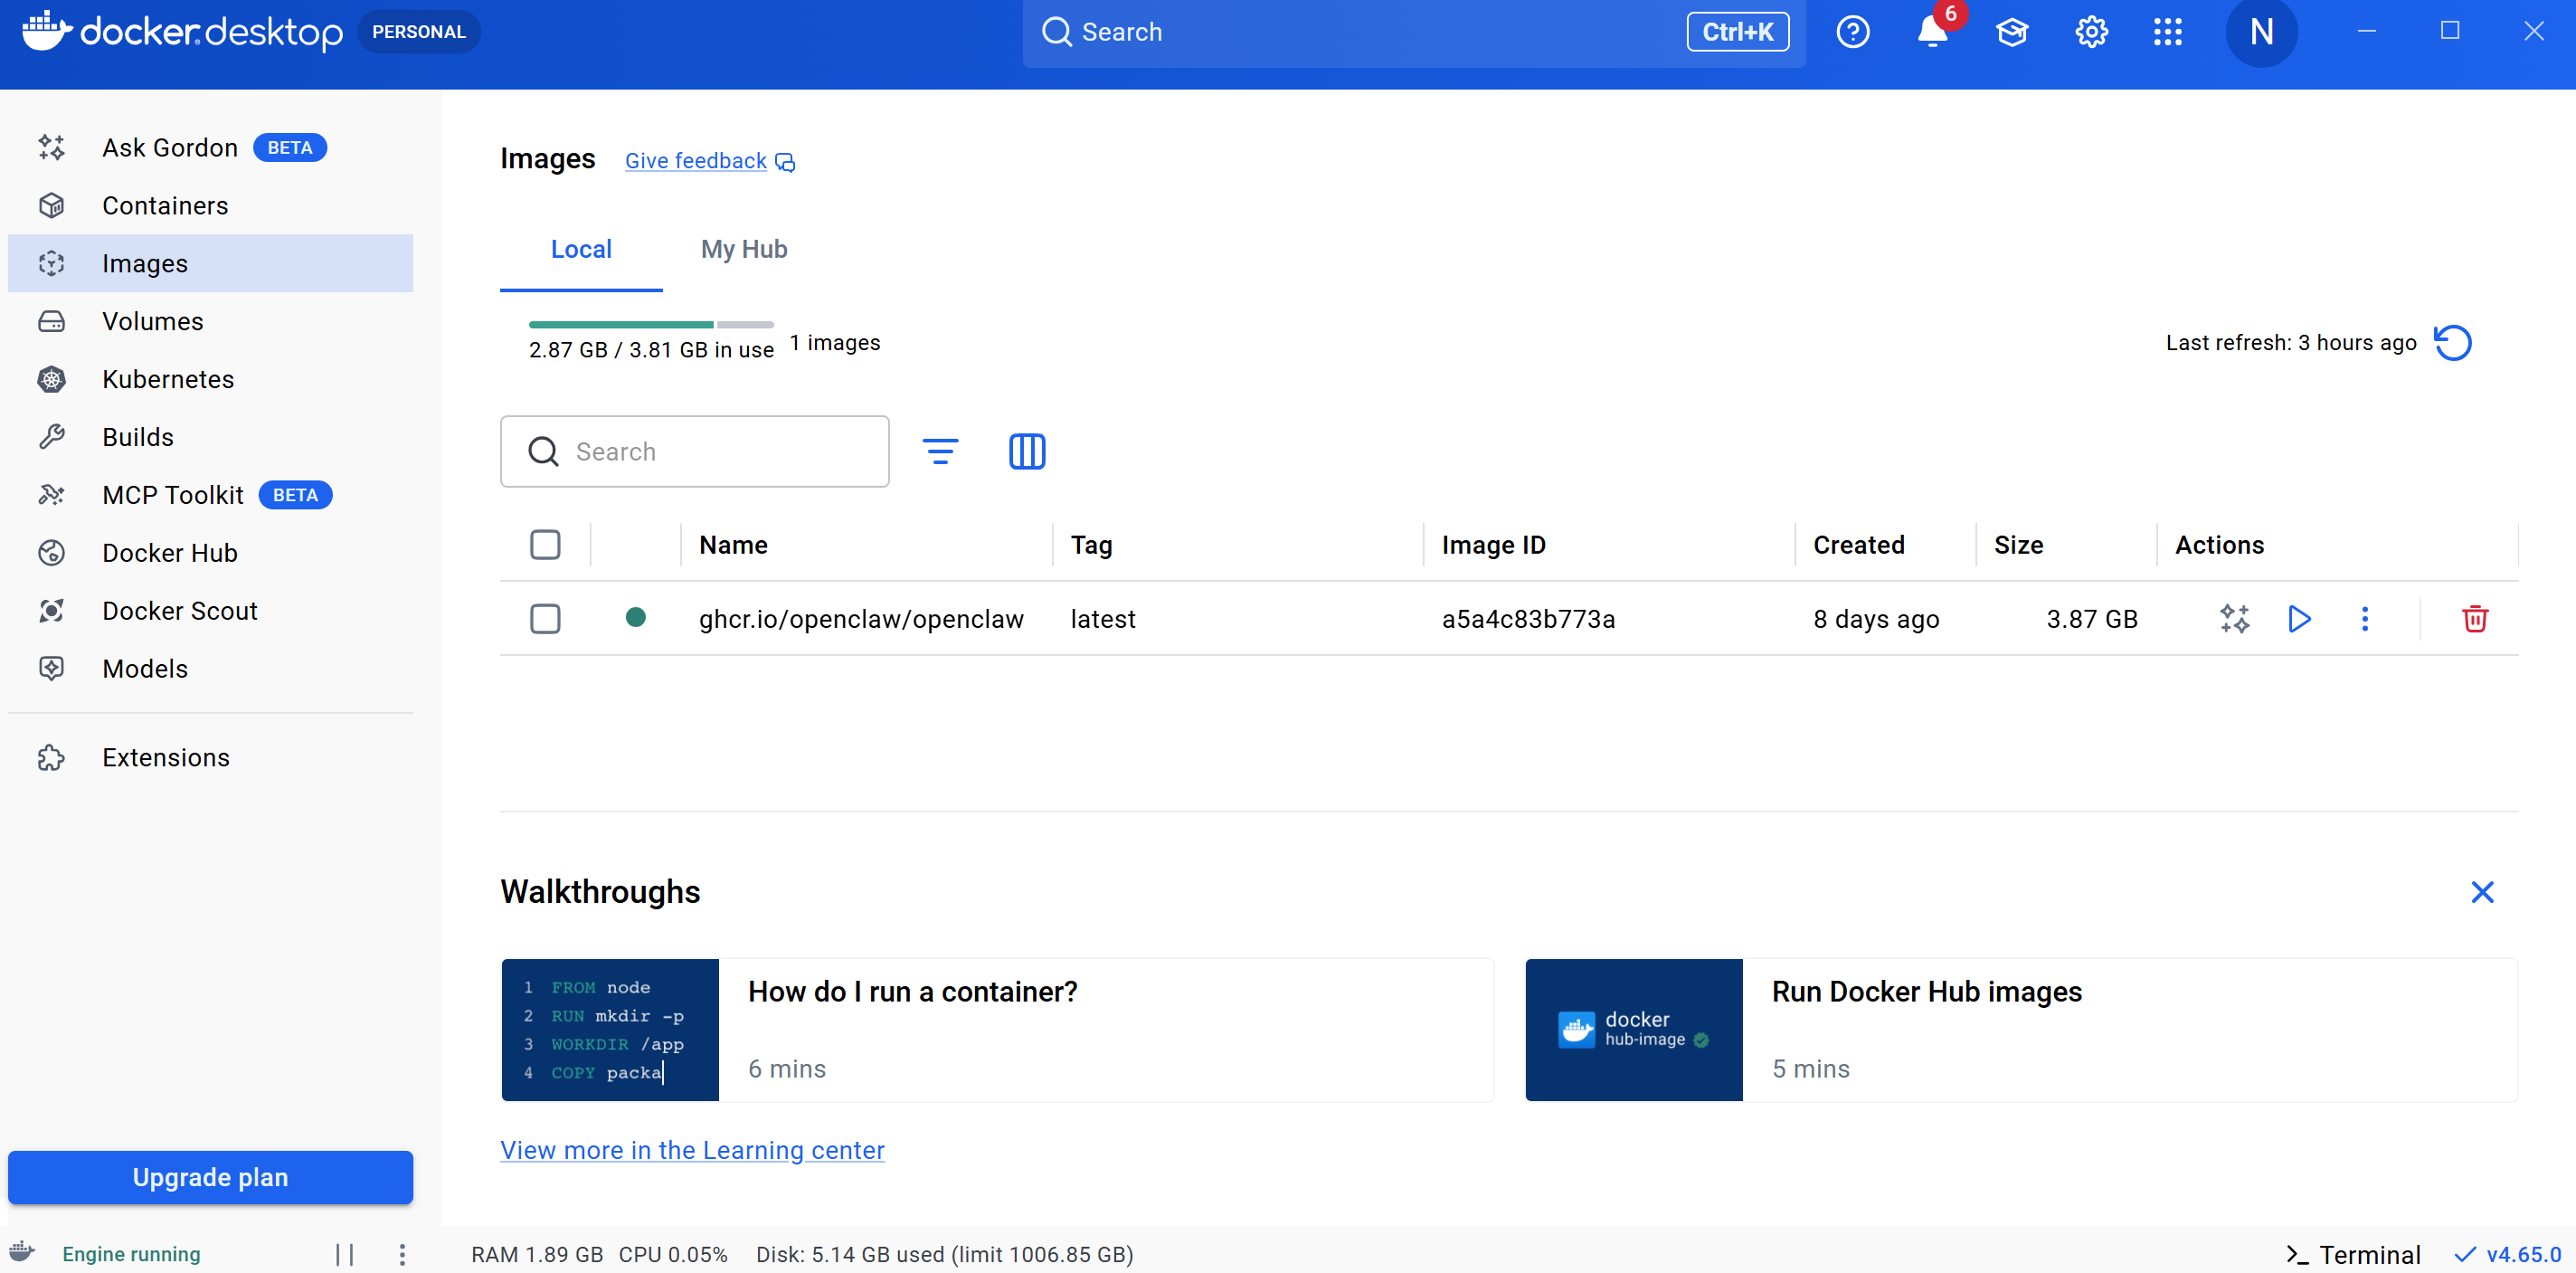The height and width of the screenshot is (1273, 2576).
Task: Open Extensions in the sidebar
Action: [x=210, y=758]
